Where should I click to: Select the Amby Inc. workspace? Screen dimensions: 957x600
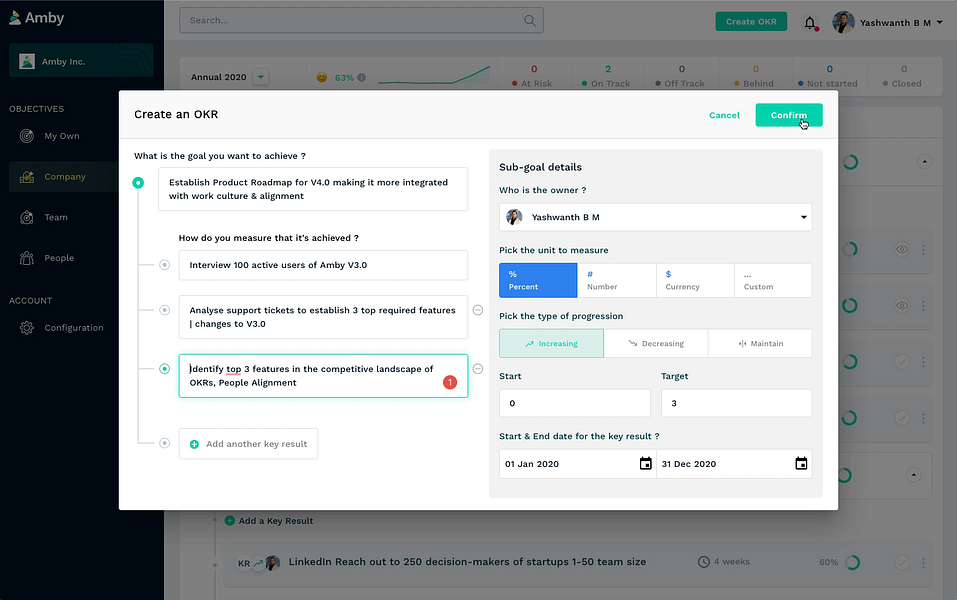(x=81, y=60)
